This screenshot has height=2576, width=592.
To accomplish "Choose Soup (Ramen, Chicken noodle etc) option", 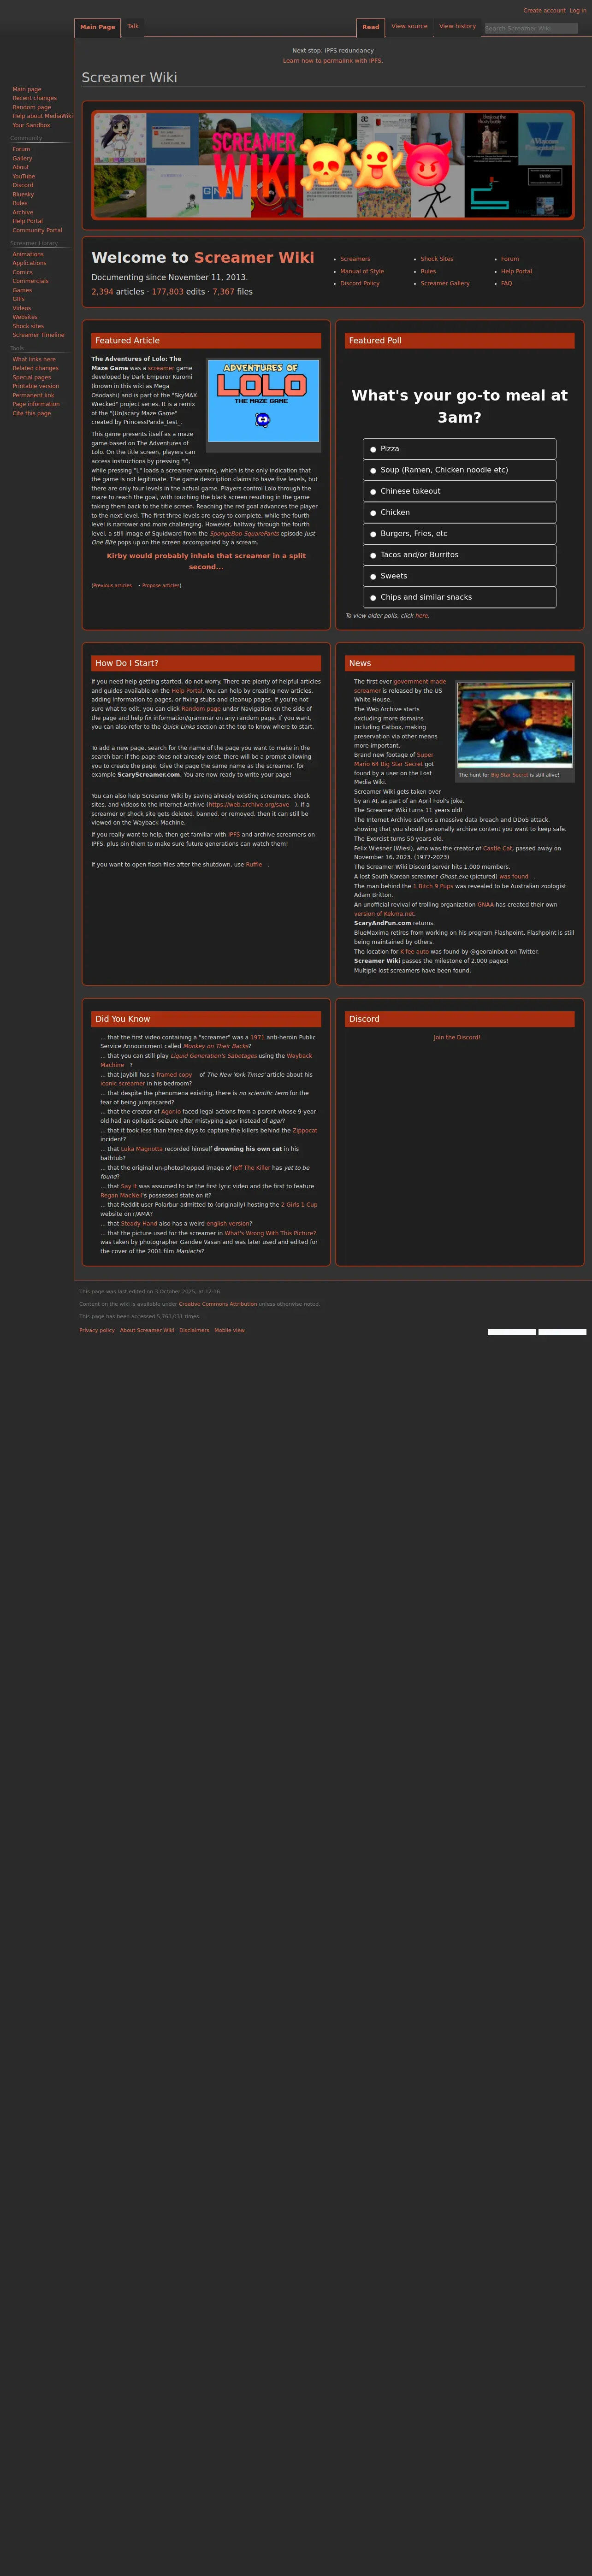I will click(x=459, y=470).
